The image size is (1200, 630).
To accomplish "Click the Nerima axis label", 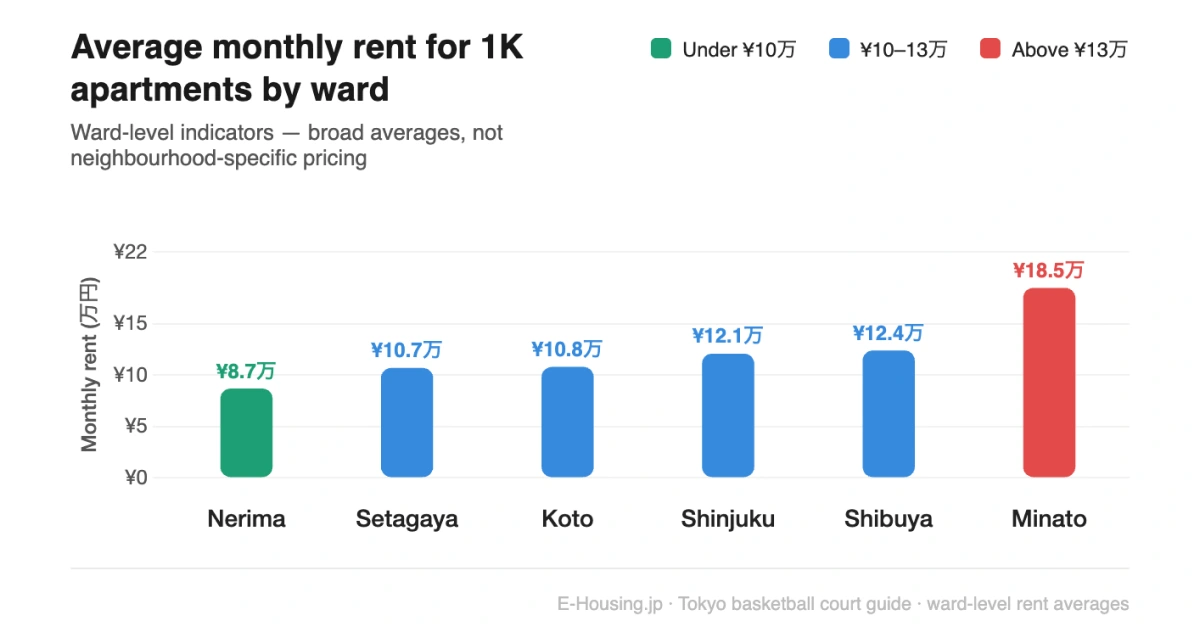I will pyautogui.click(x=246, y=519).
